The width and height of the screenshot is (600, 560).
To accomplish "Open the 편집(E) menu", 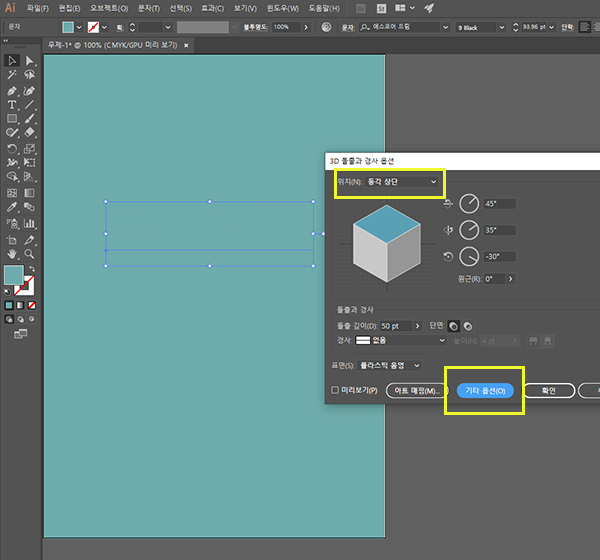I will click(69, 8).
